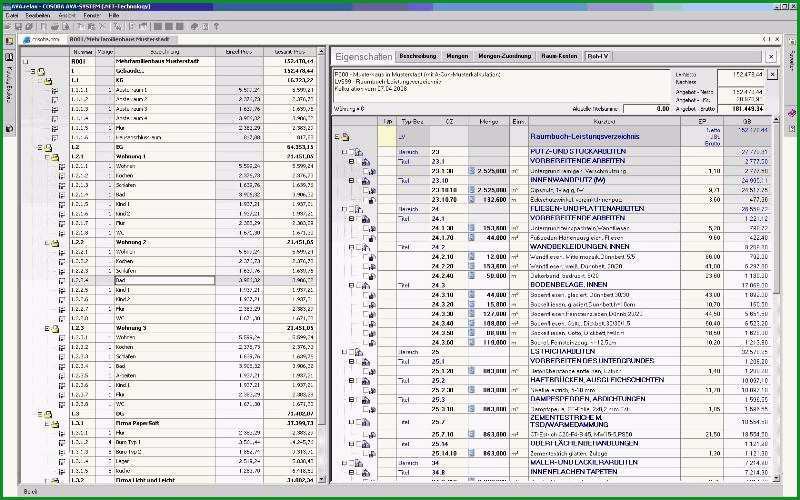Viewport: 800px width, 500px height.
Task: Open the Mengen Zuordnung tab
Action: pos(505,56)
